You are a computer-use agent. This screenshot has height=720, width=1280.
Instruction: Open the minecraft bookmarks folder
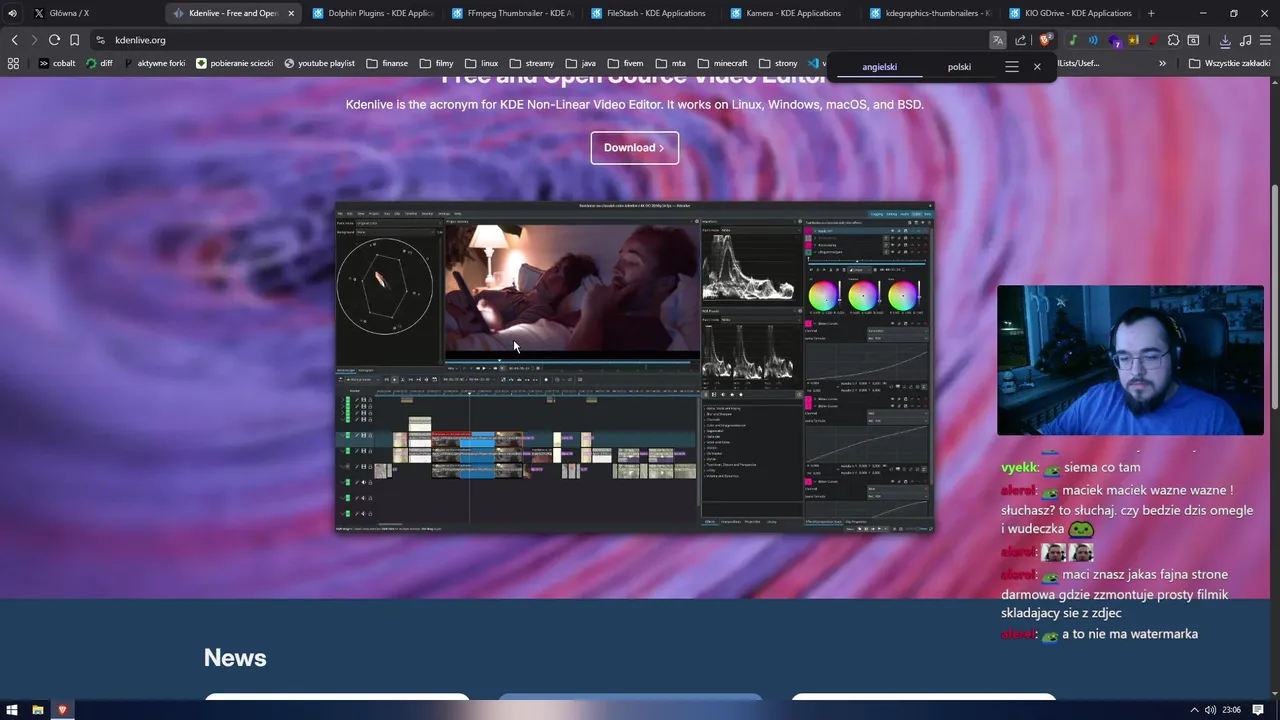pos(722,63)
